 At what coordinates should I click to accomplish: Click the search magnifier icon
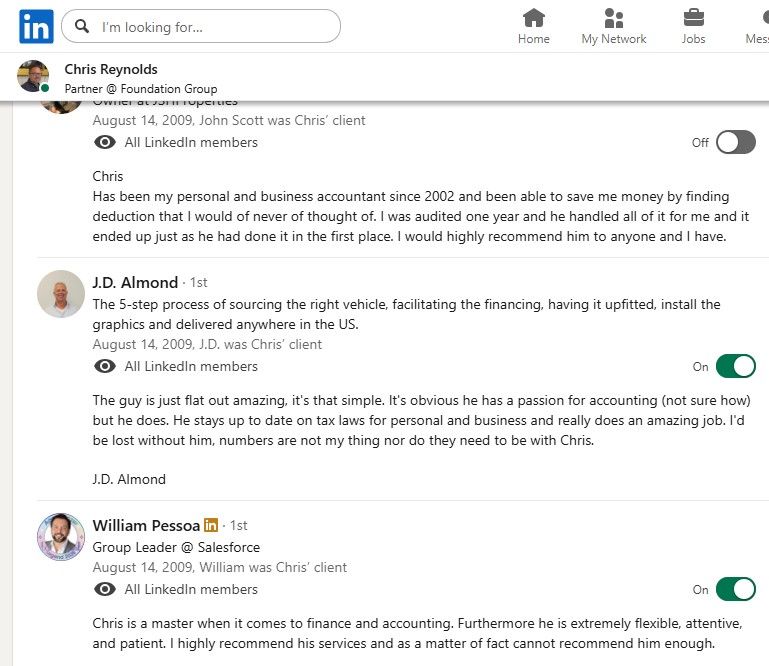point(82,27)
